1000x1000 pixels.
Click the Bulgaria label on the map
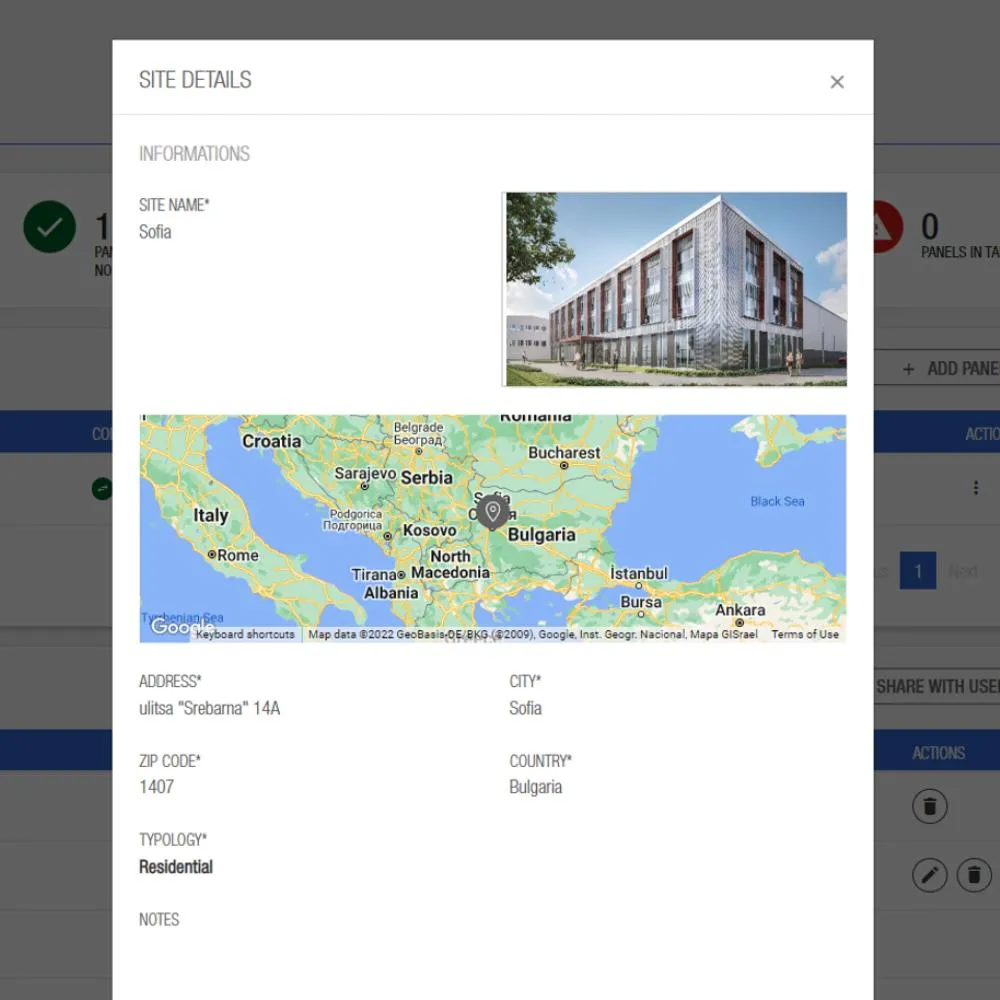tap(541, 534)
